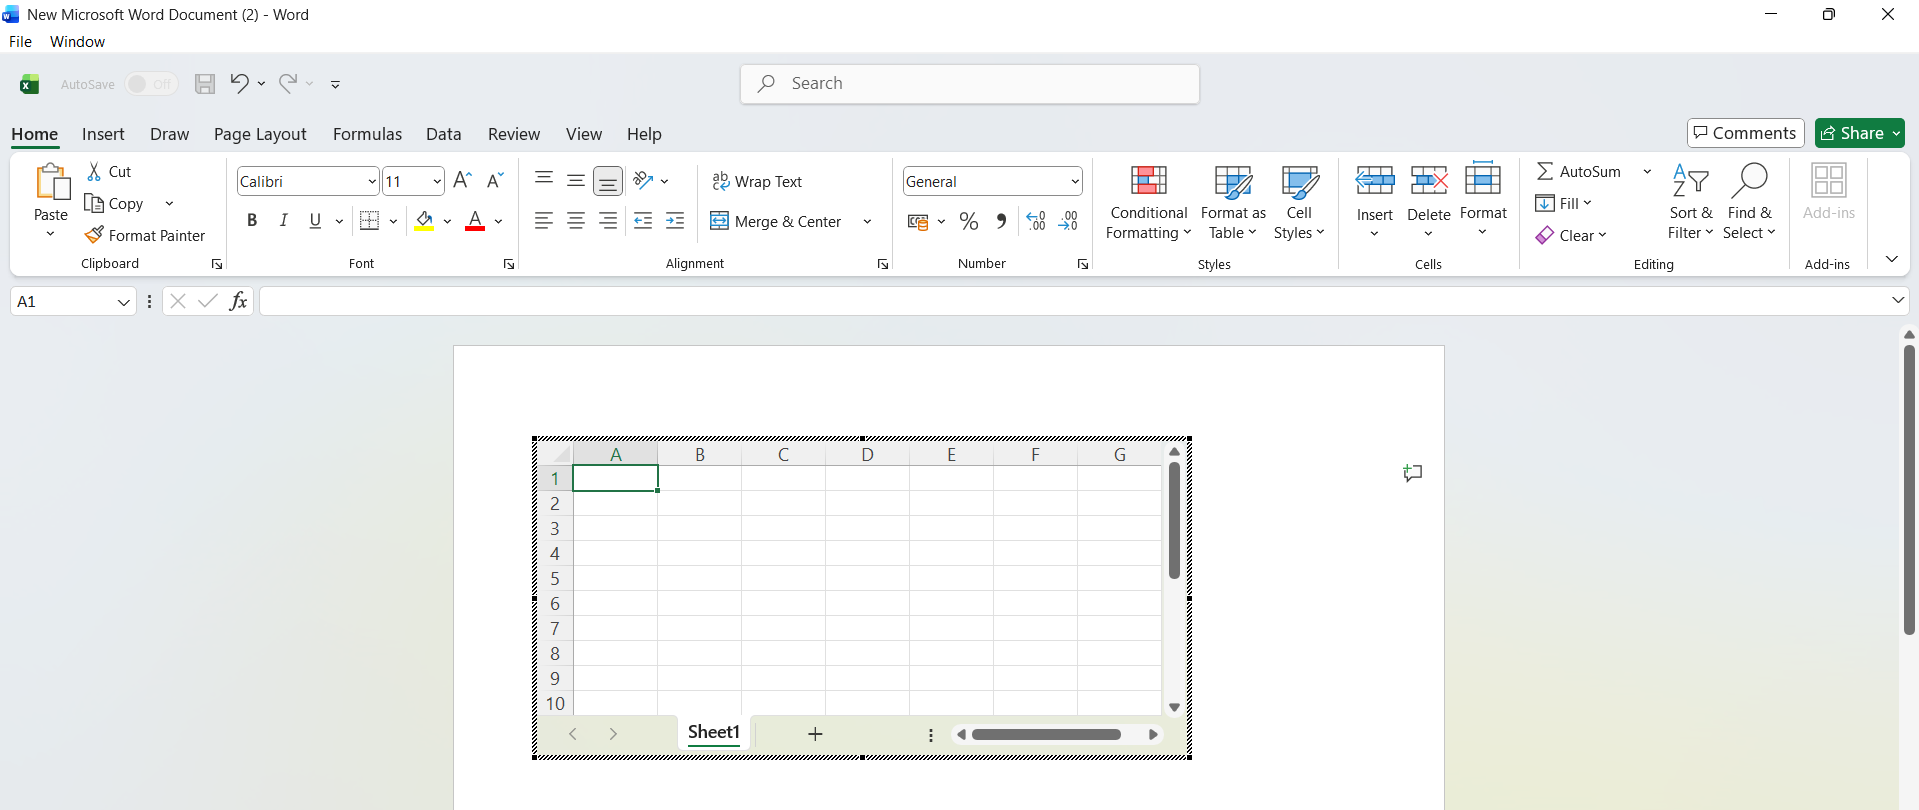Click the Accounting Number Format icon

point(918,221)
